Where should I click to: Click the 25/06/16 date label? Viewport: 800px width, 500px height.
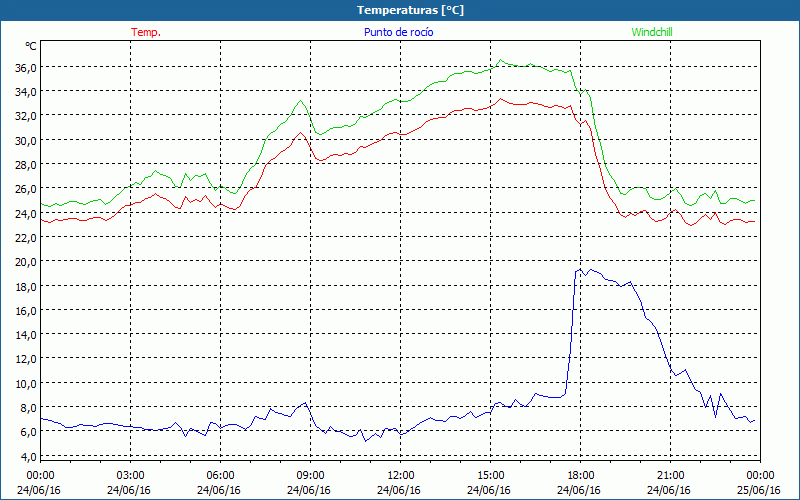[759, 490]
